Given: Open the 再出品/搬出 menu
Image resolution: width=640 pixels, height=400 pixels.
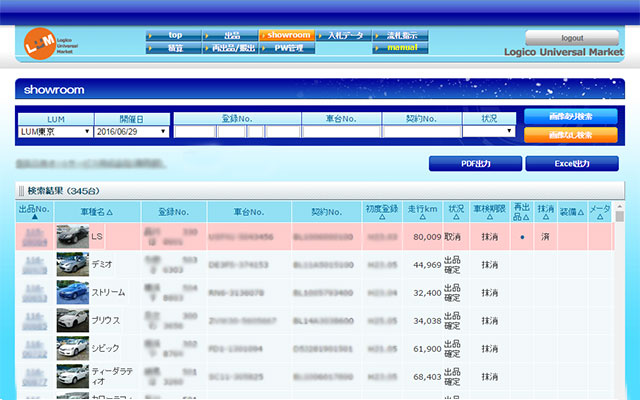Looking at the screenshot, I should (x=230, y=48).
